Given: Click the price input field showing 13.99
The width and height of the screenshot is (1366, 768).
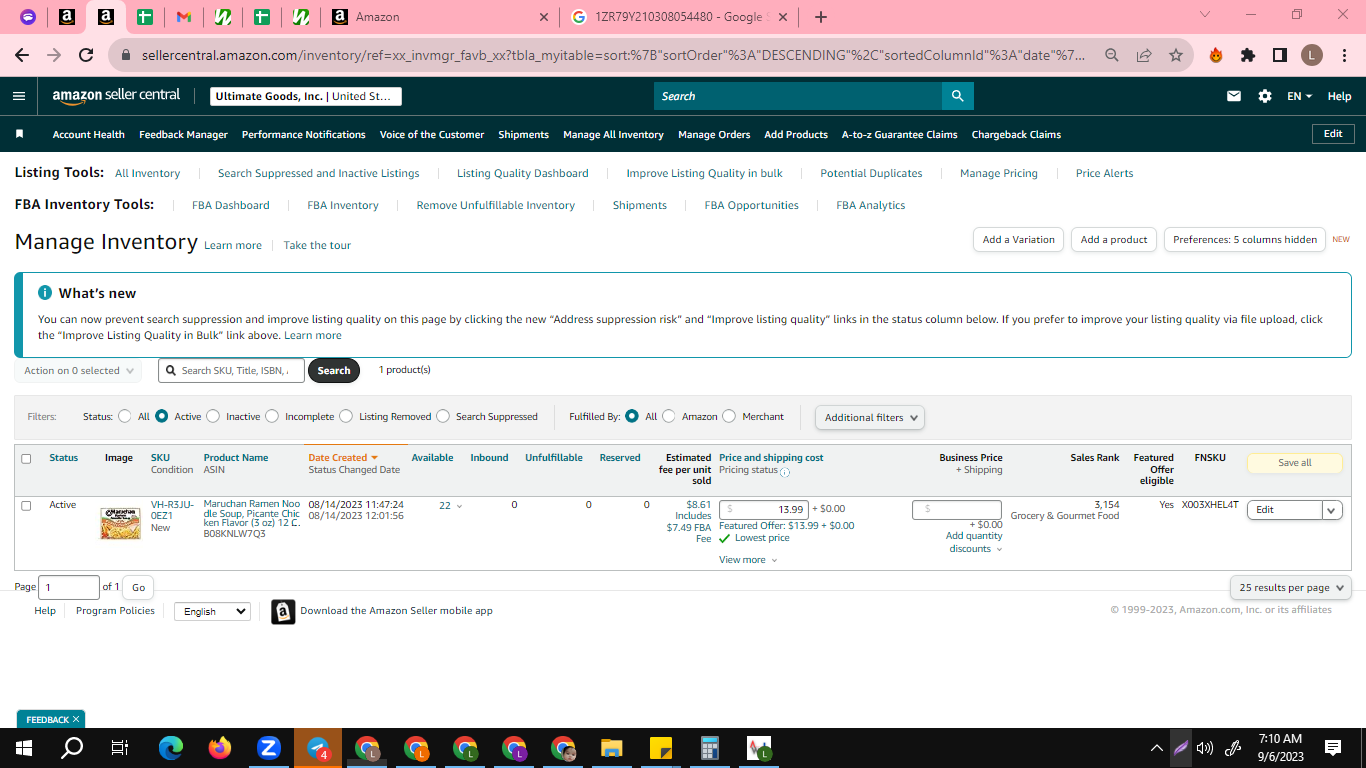Looking at the screenshot, I should (764, 510).
